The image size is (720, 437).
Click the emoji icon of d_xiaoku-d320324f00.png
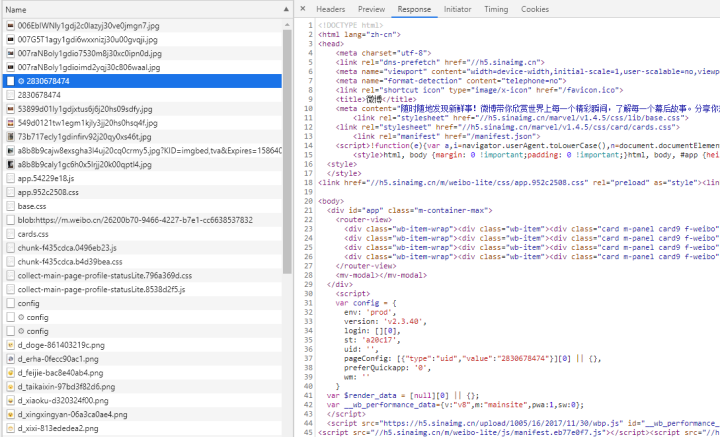(11, 401)
